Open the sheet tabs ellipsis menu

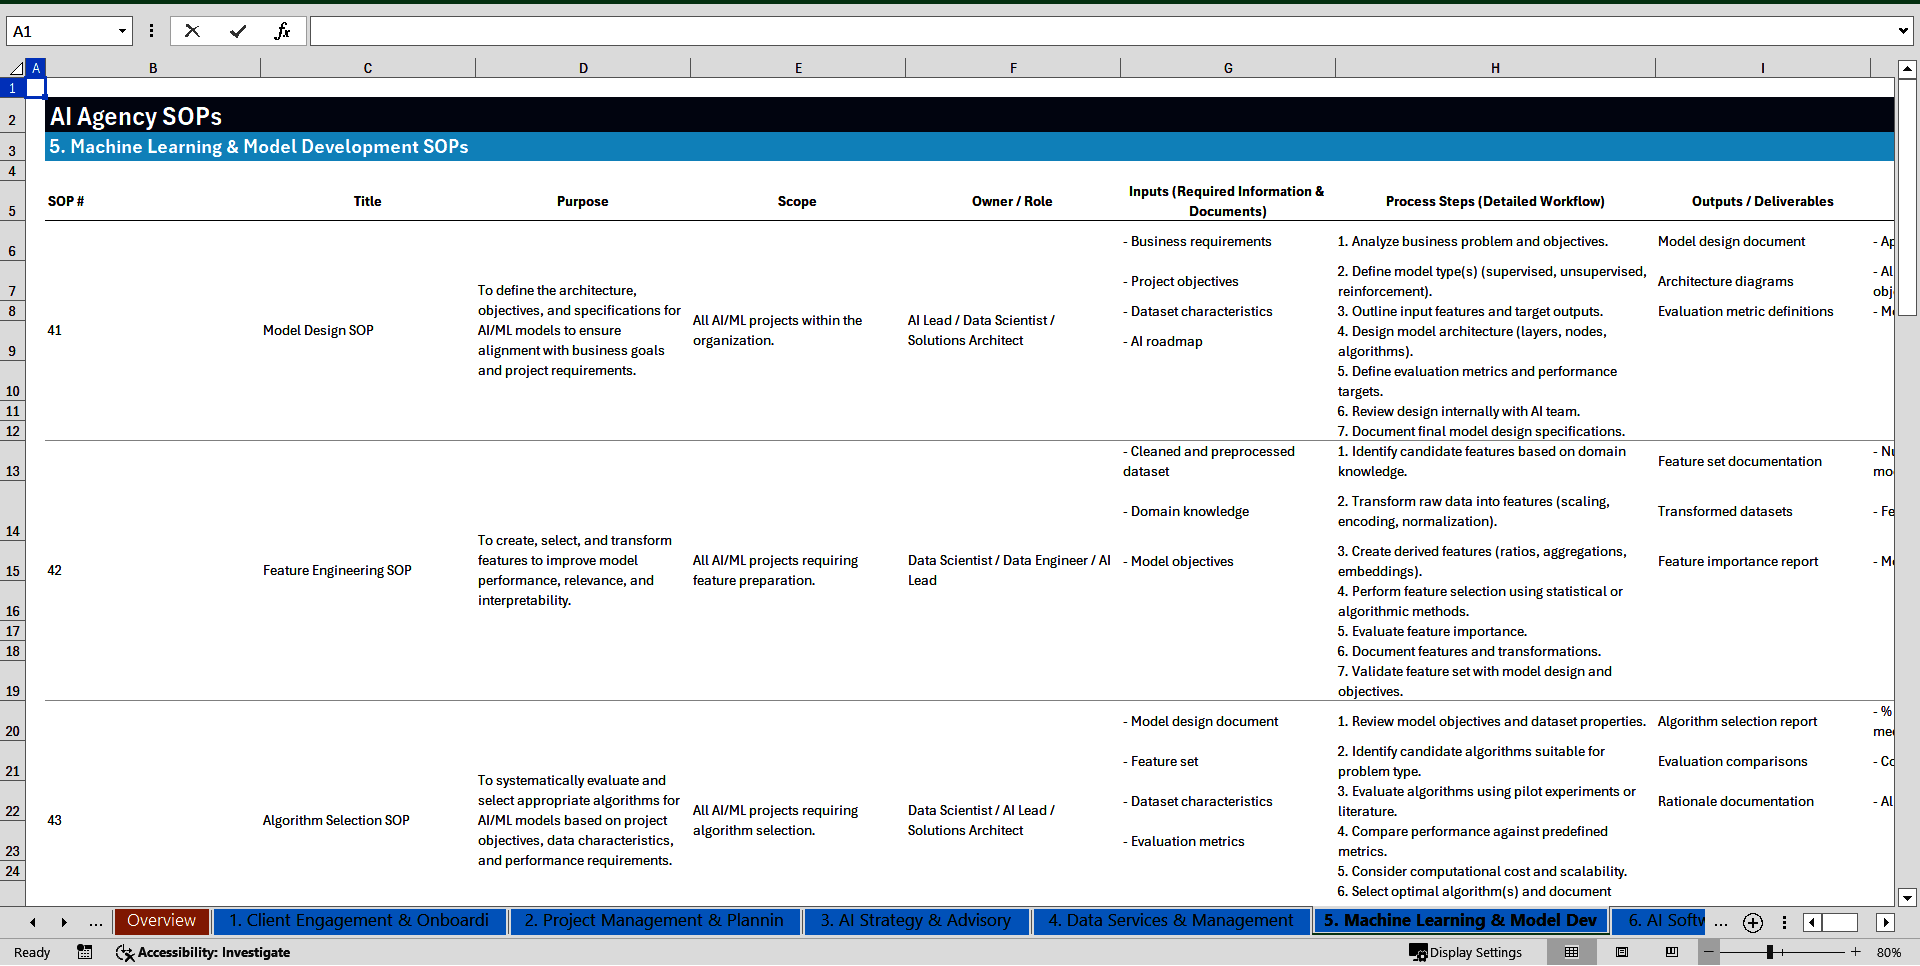point(95,922)
